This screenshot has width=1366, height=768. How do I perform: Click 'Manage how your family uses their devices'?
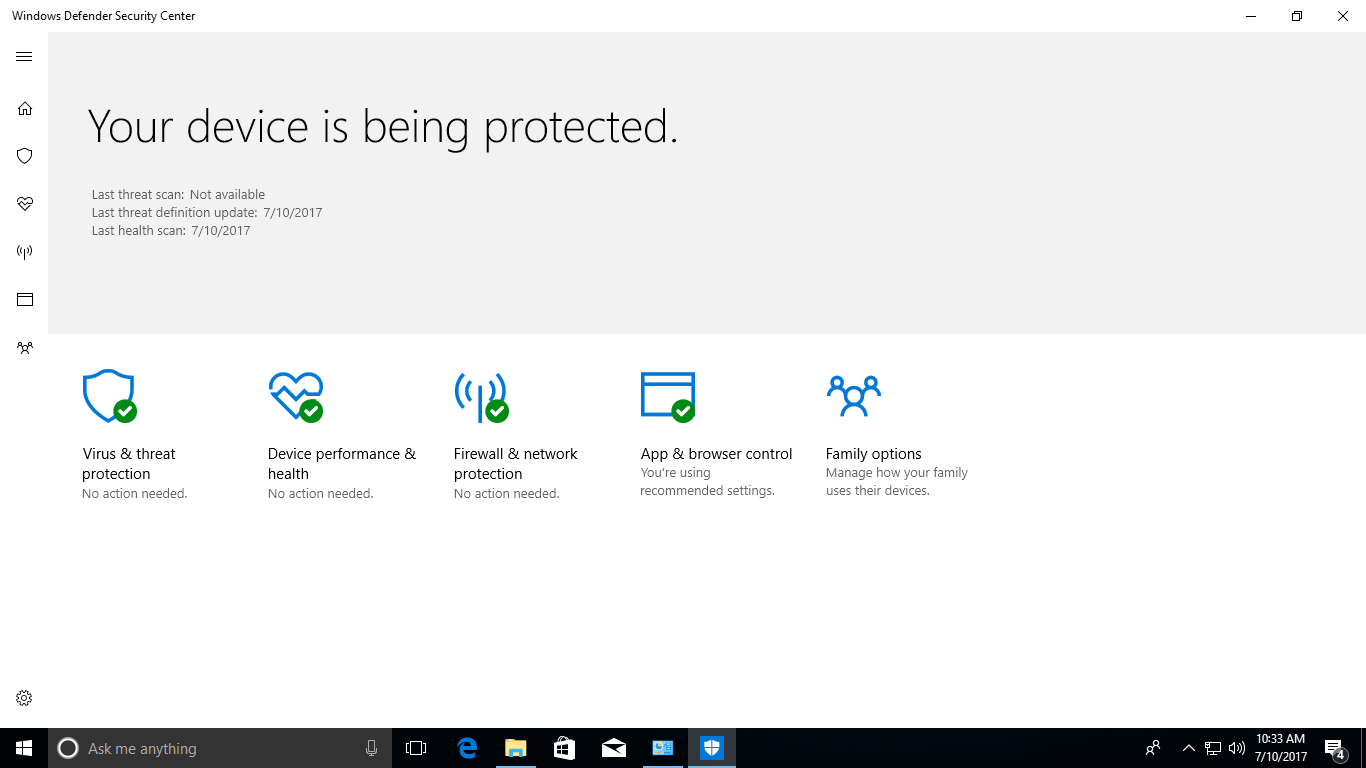897,482
